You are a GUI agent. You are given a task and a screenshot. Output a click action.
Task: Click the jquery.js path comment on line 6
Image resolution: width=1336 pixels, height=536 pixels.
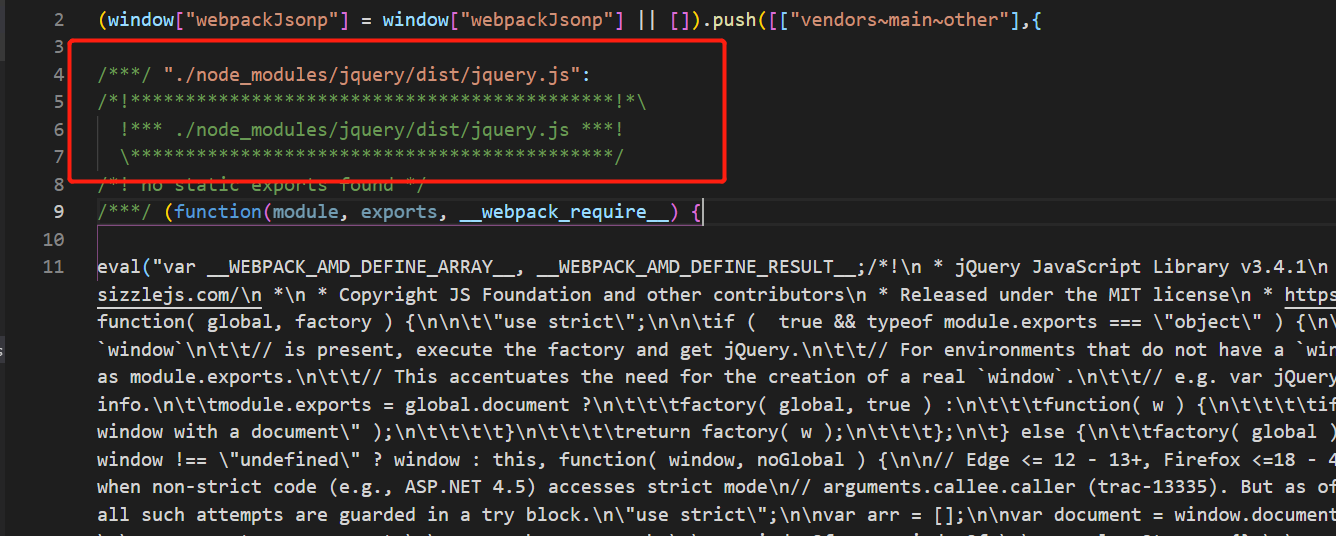click(372, 130)
